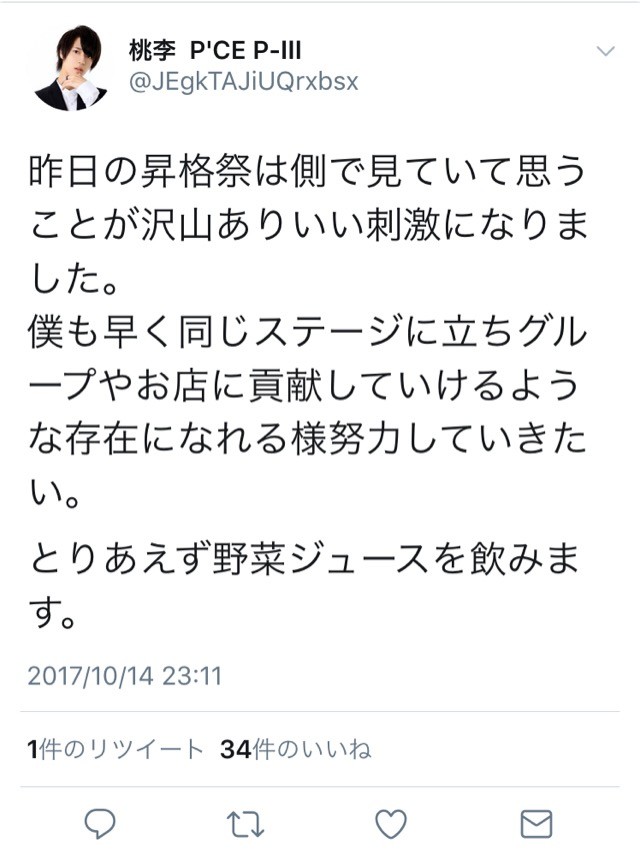The width and height of the screenshot is (640, 855).
Task: Tap the text 努力していきたい
Action: (x=308, y=465)
